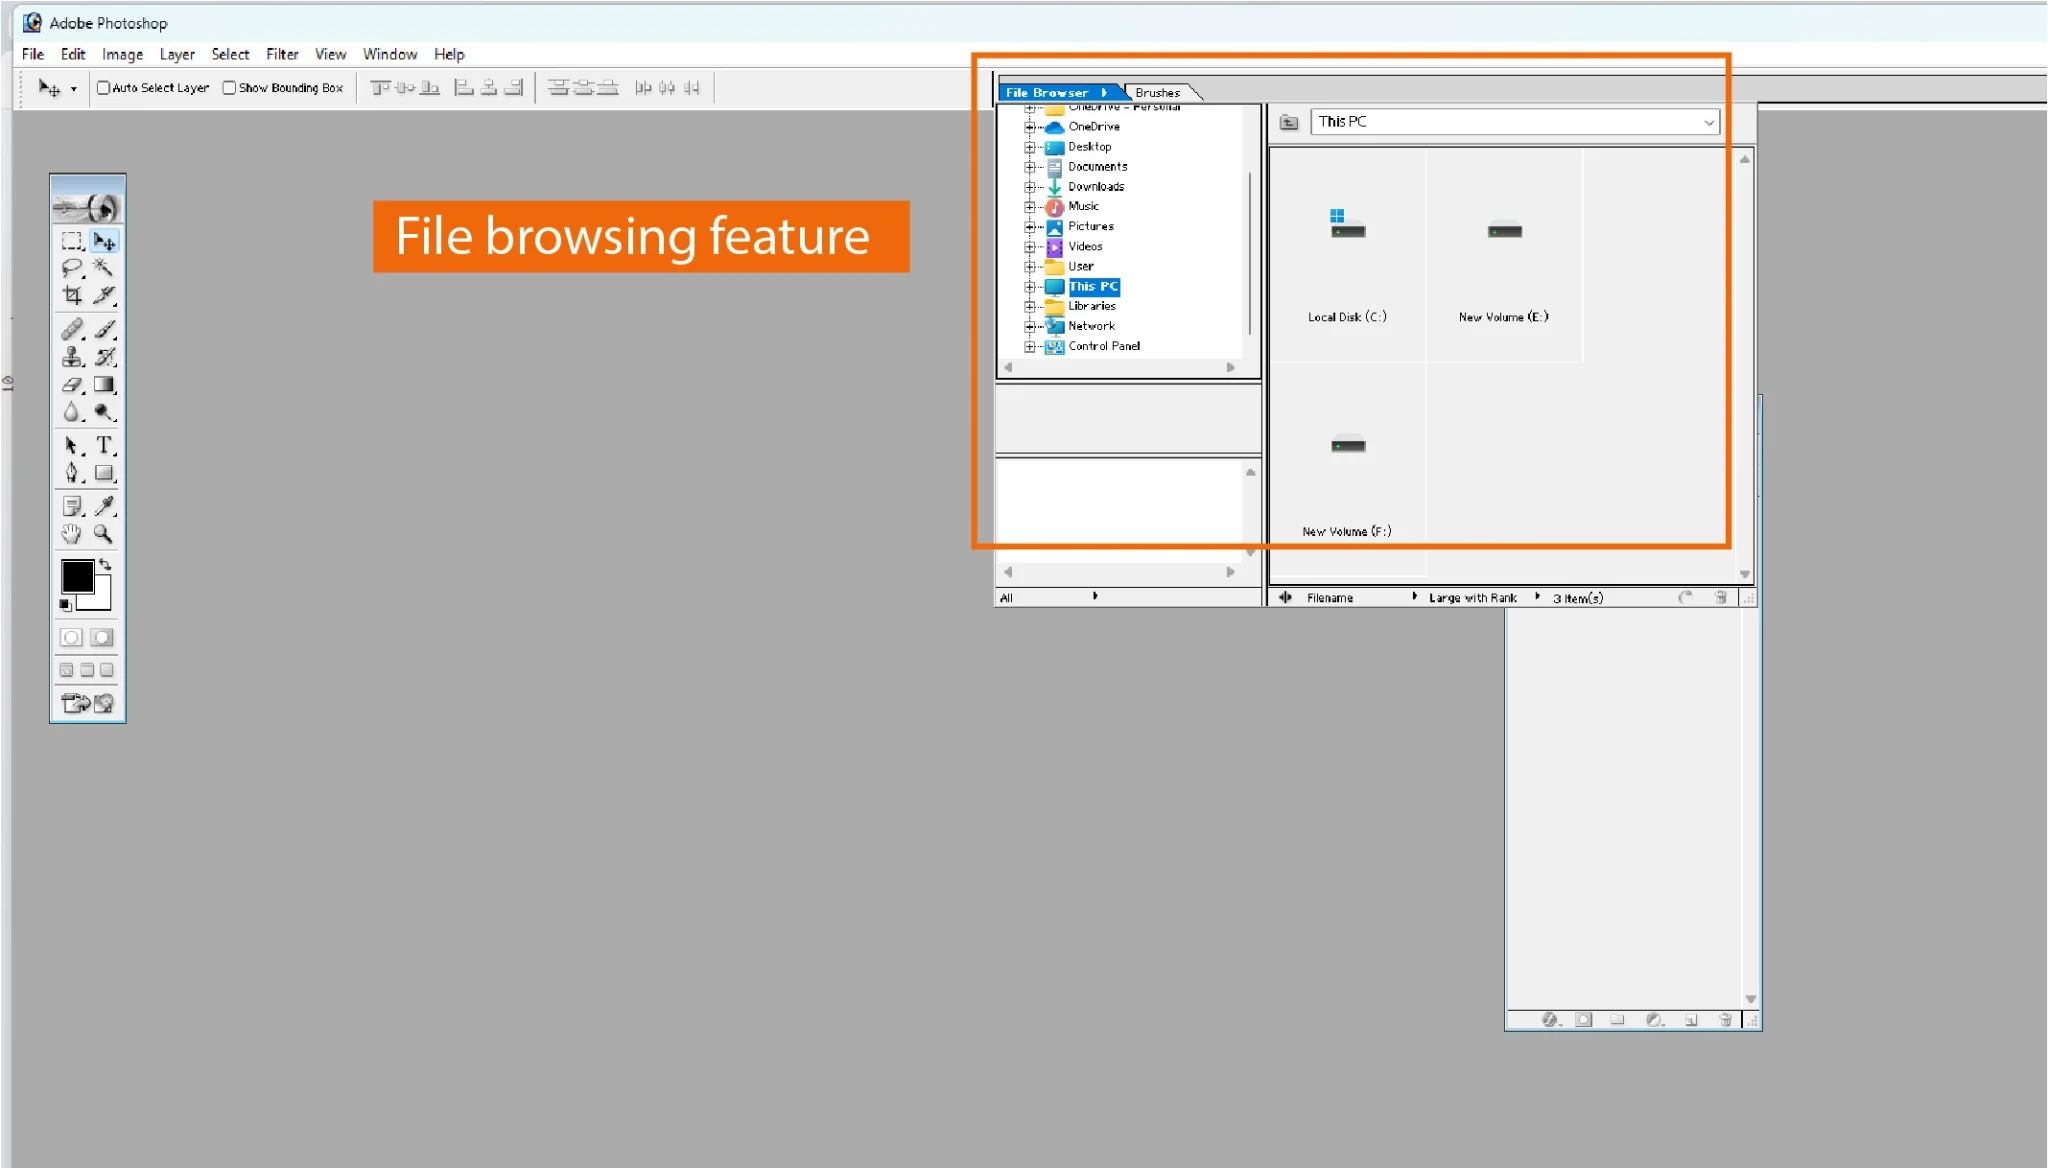Select the Local Disk (C:) thumbnail
The image size is (2048, 1168).
[1347, 255]
